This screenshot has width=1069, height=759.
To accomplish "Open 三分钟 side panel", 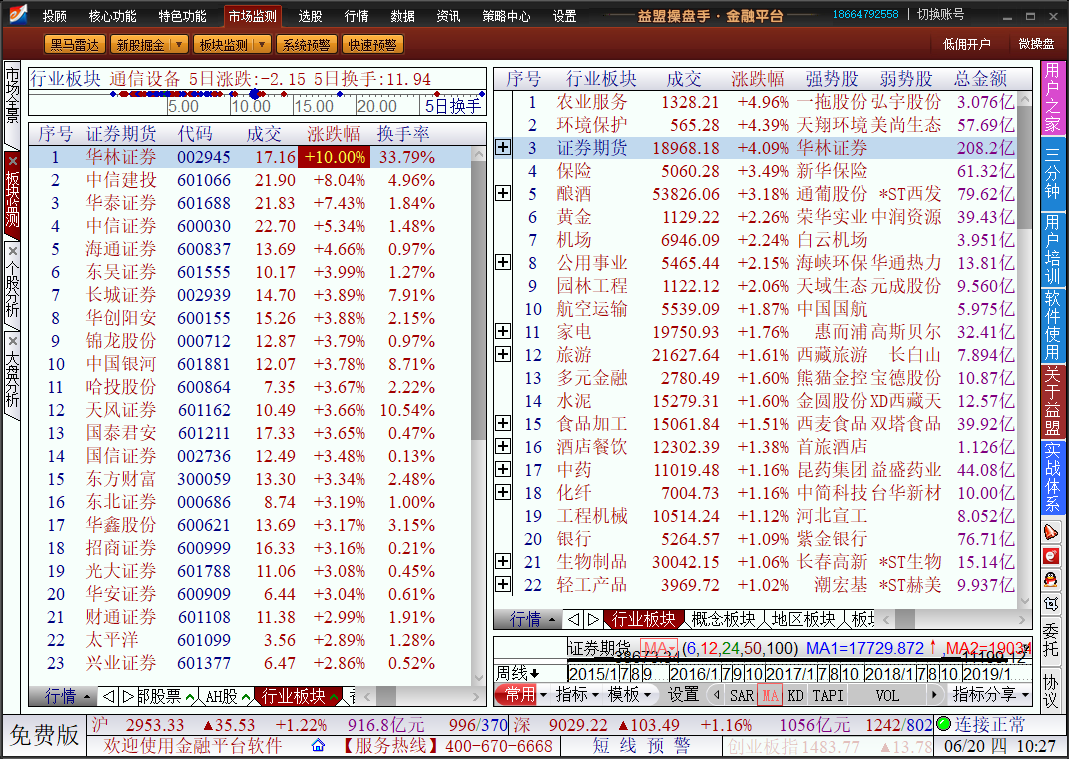I will tap(1053, 173).
